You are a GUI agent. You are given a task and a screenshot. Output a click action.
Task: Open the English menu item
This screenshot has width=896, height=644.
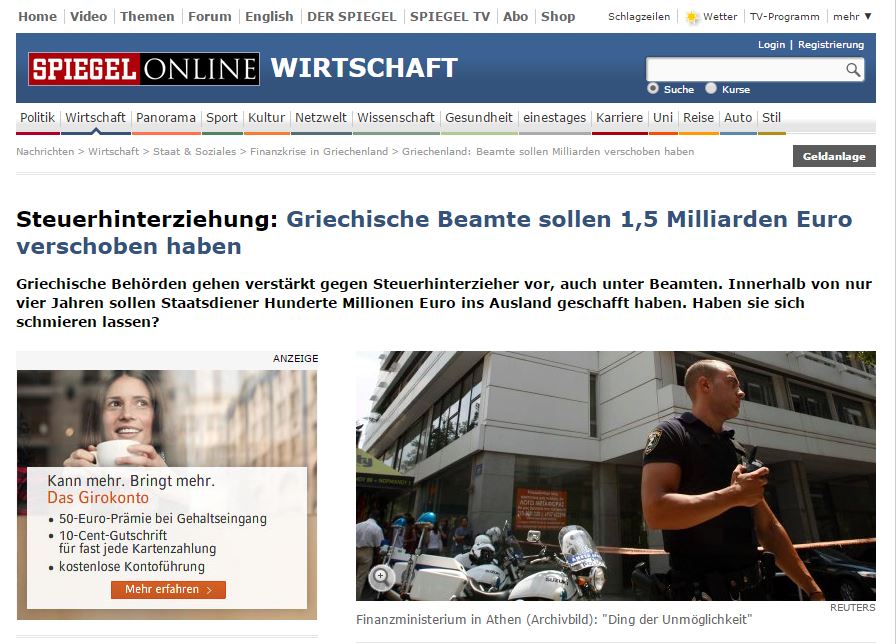tap(269, 17)
